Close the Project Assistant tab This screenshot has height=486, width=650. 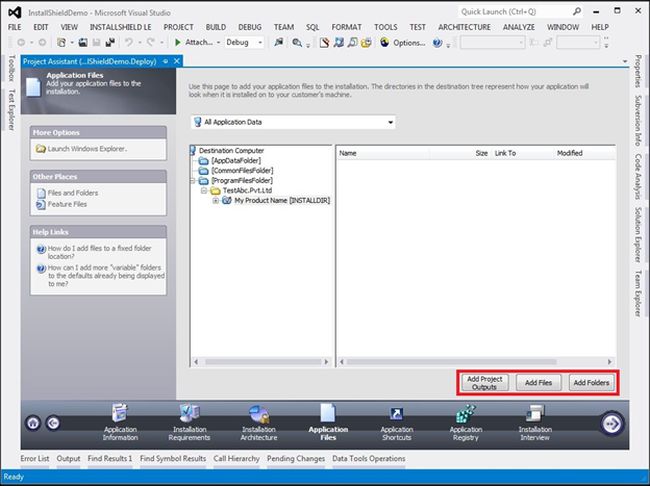point(177,61)
